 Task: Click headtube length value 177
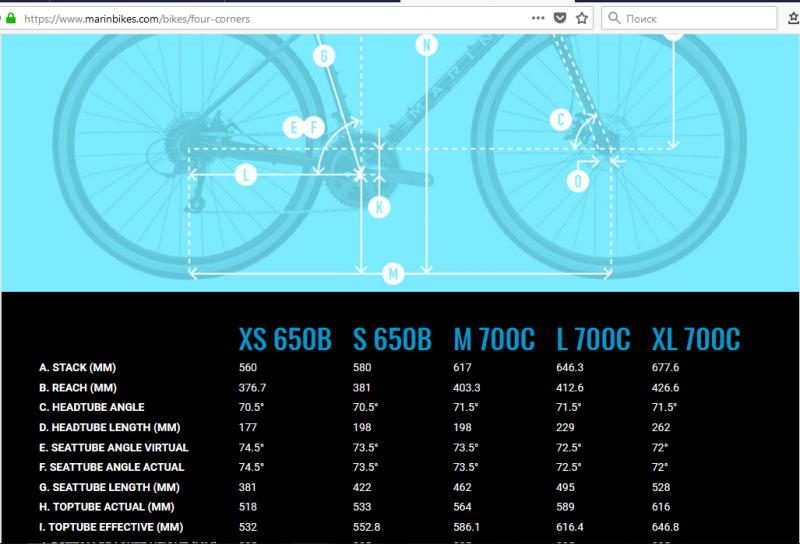[x=247, y=427]
